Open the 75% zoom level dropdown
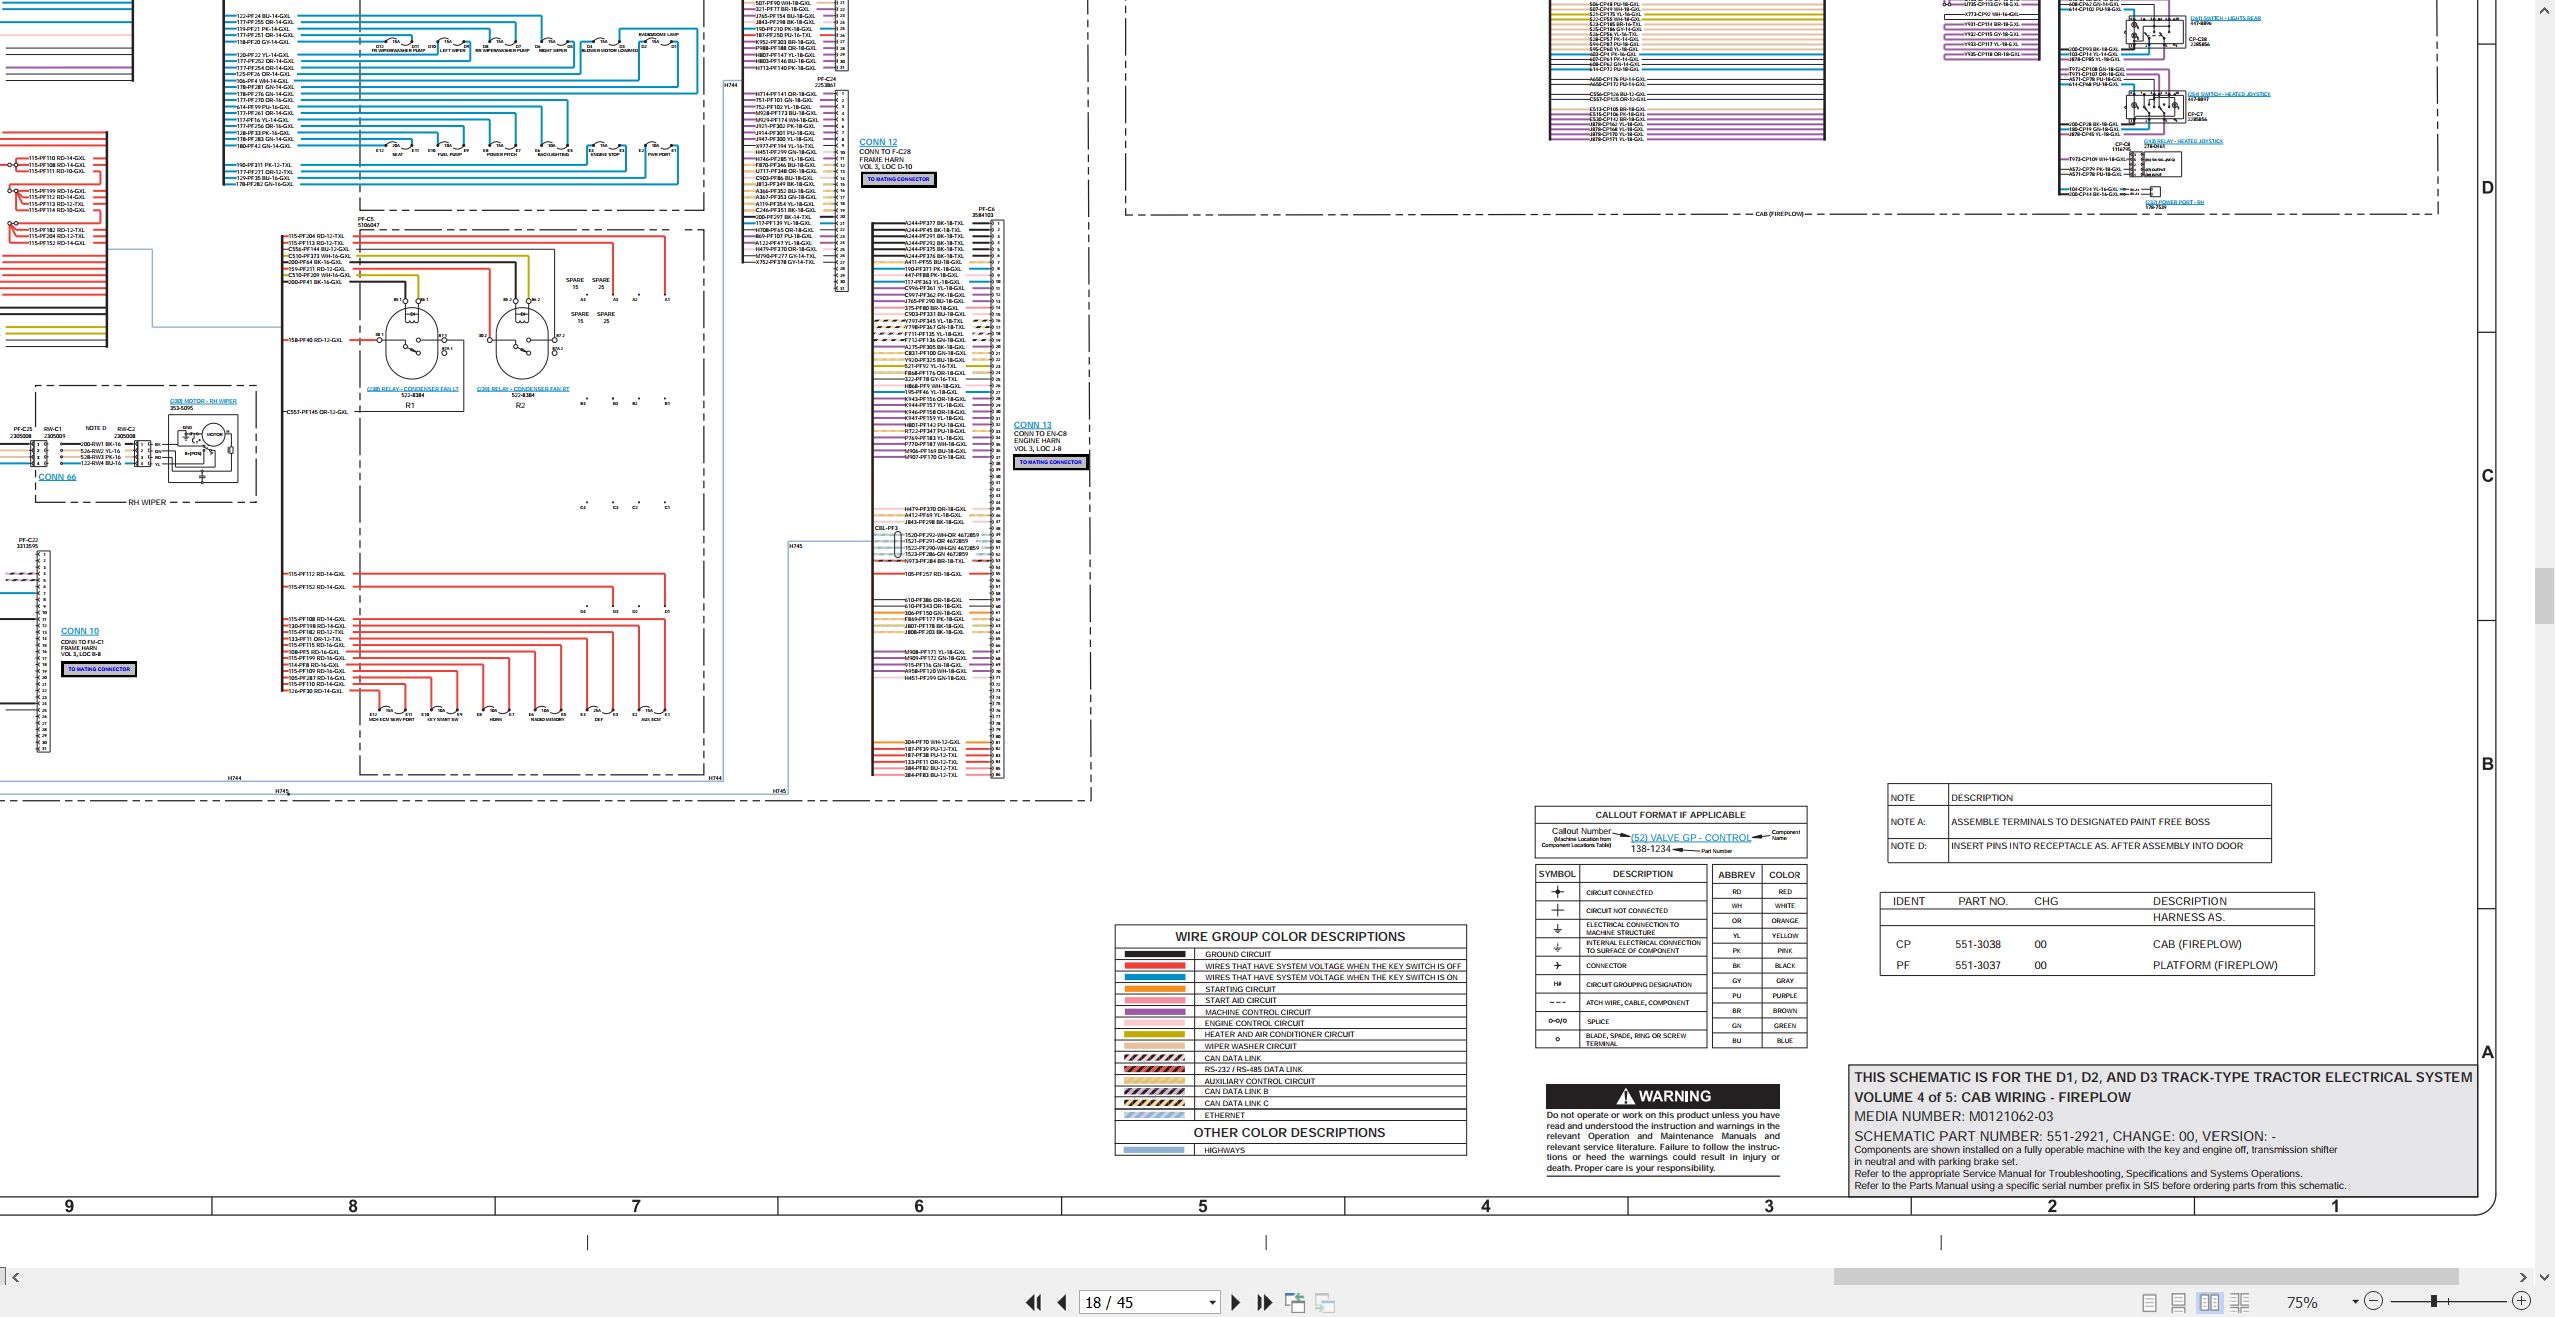 click(2356, 1302)
